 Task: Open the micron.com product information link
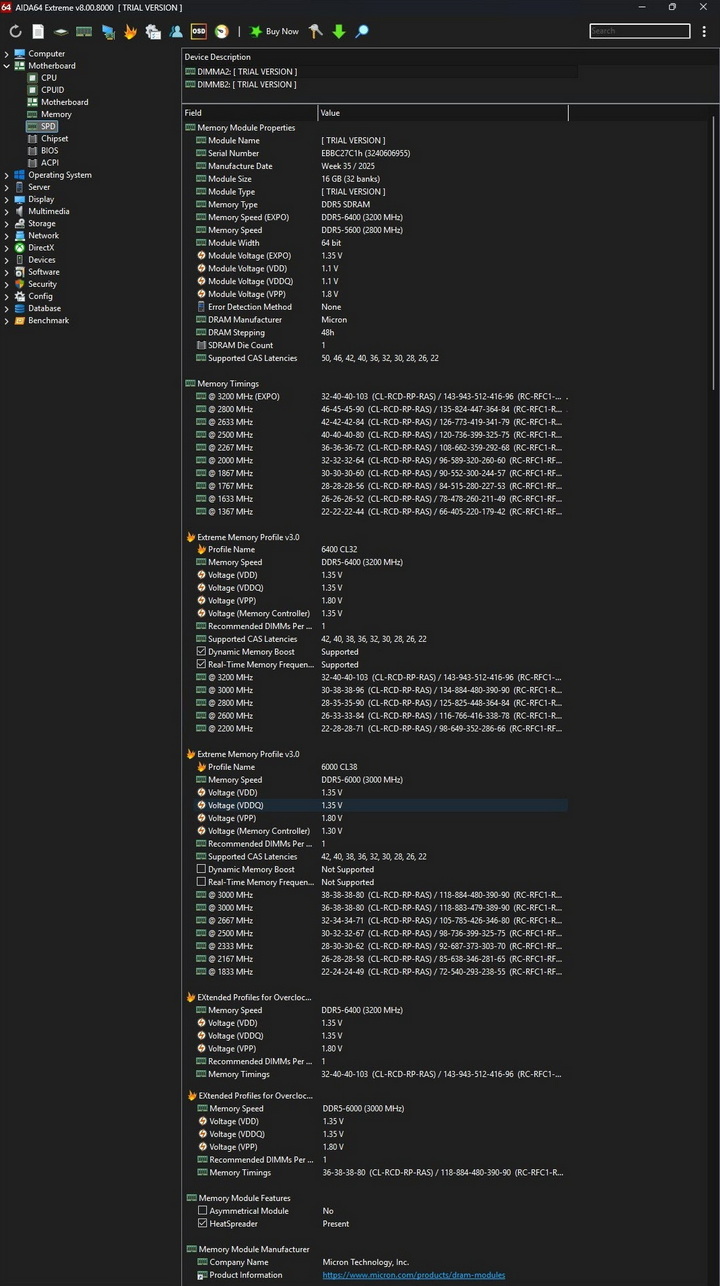[x=413, y=1275]
